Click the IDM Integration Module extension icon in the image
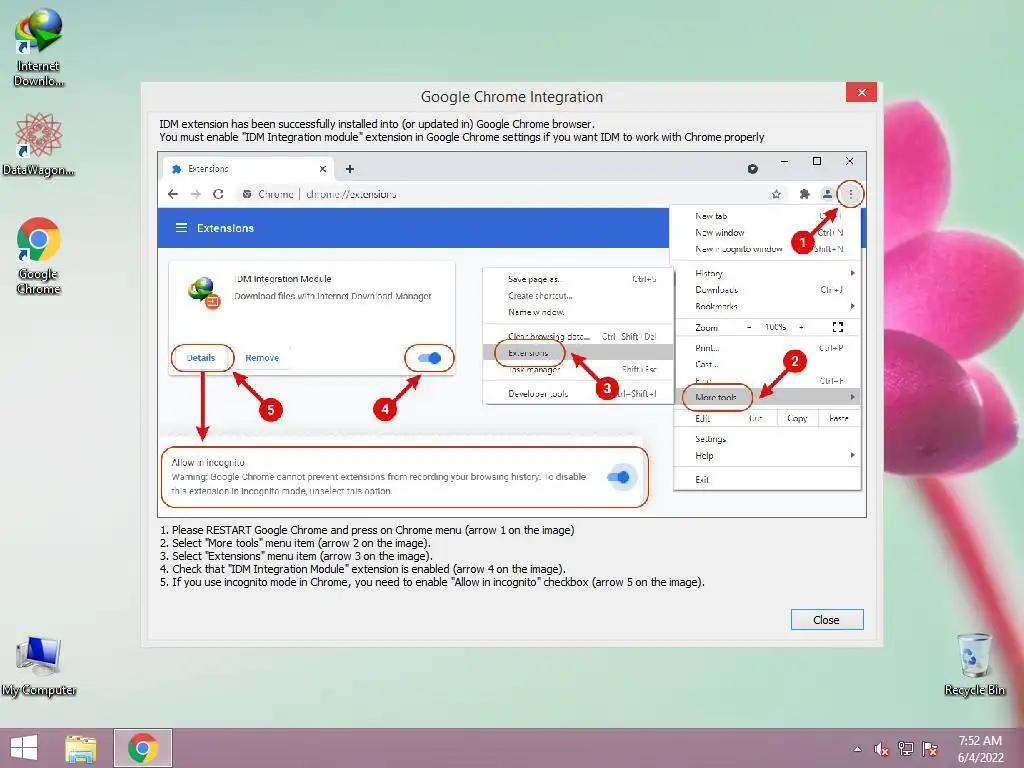This screenshot has height=768, width=1024. (204, 292)
